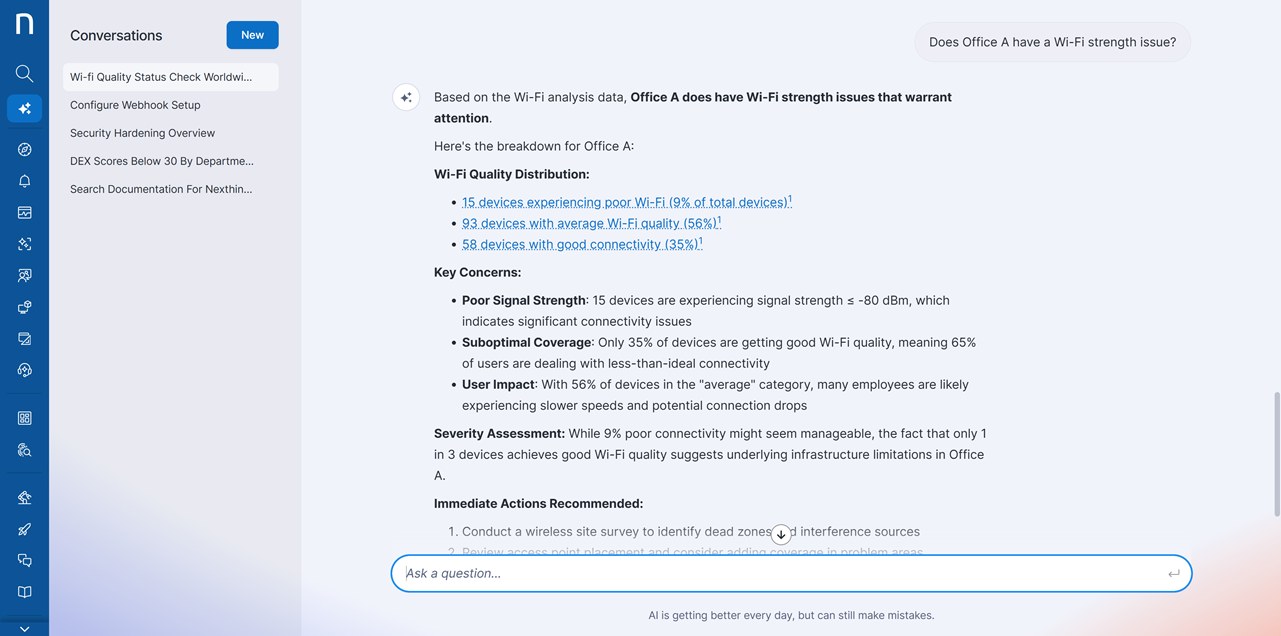Click the Nexthink logo in the sidebar
Screen dimensions: 1281x636
(24, 24)
